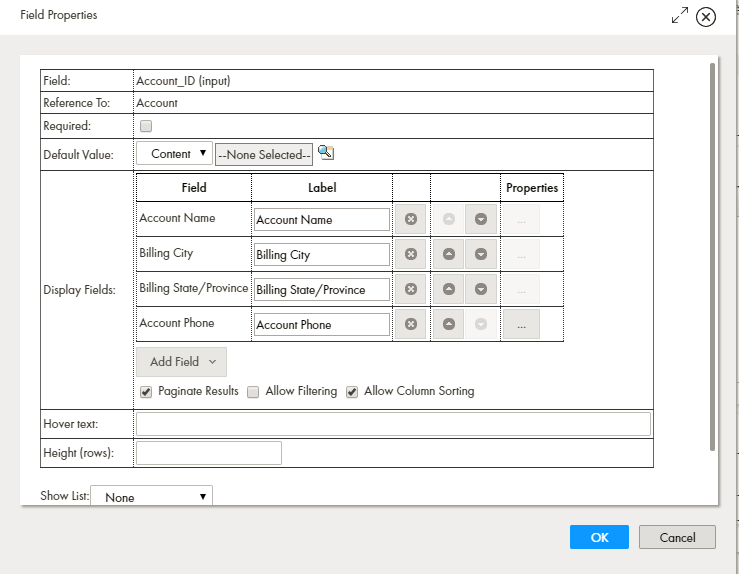The height and width of the screenshot is (574, 739).
Task: Edit the Account Name label field
Action: pyautogui.click(x=322, y=220)
